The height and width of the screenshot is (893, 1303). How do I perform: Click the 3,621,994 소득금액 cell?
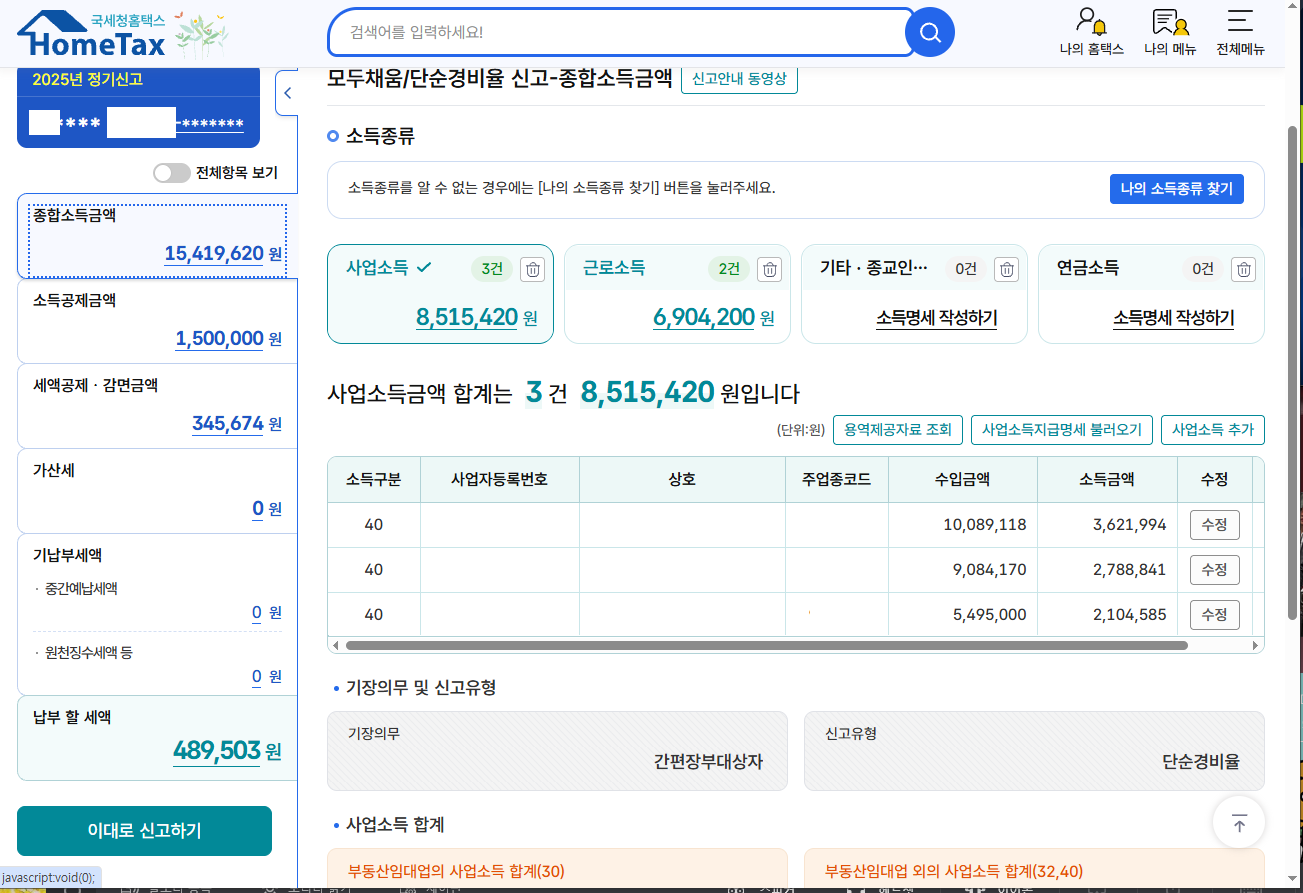1107,525
